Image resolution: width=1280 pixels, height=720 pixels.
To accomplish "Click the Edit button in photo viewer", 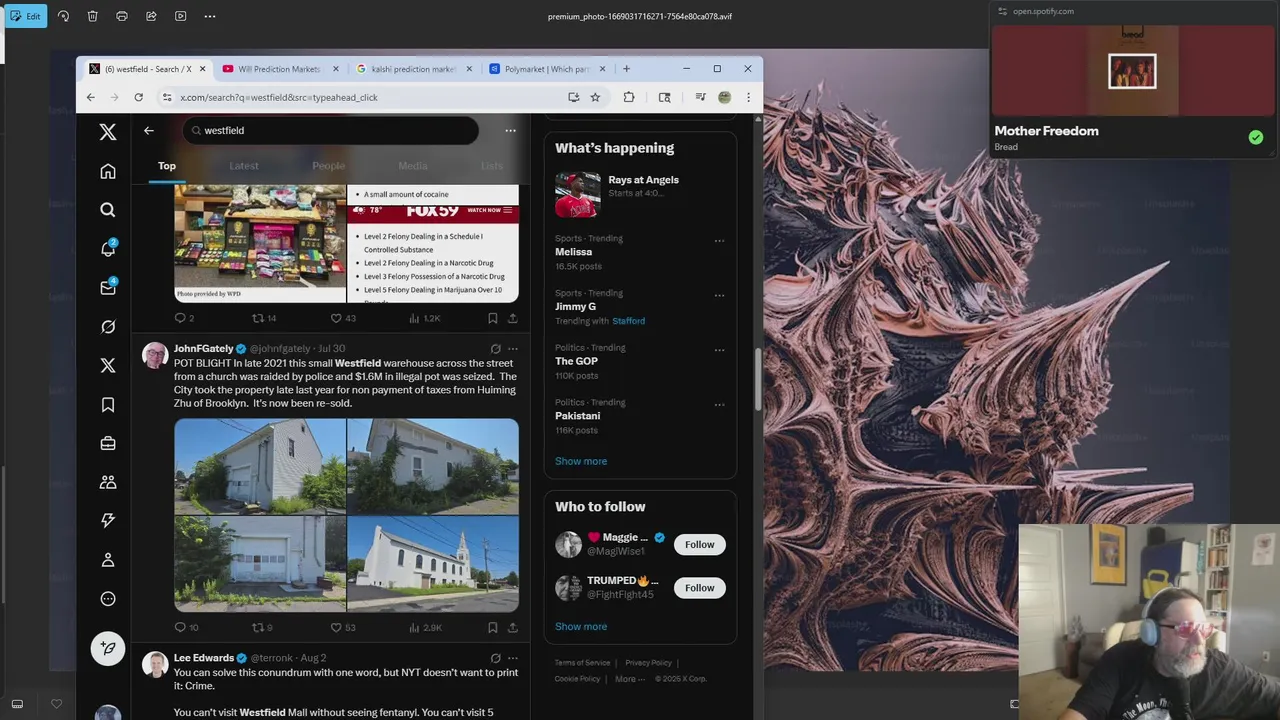I will point(25,16).
